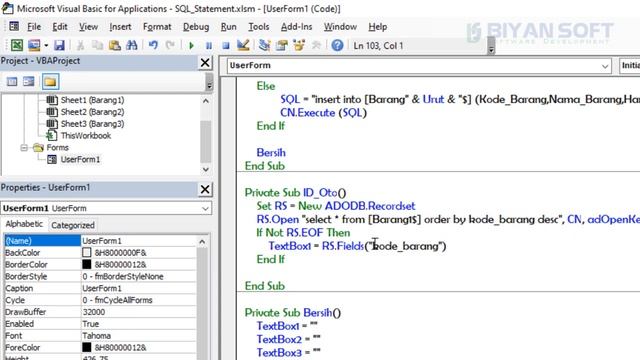Open the Debug menu
Screen dimensions: 640x360
click(196, 27)
